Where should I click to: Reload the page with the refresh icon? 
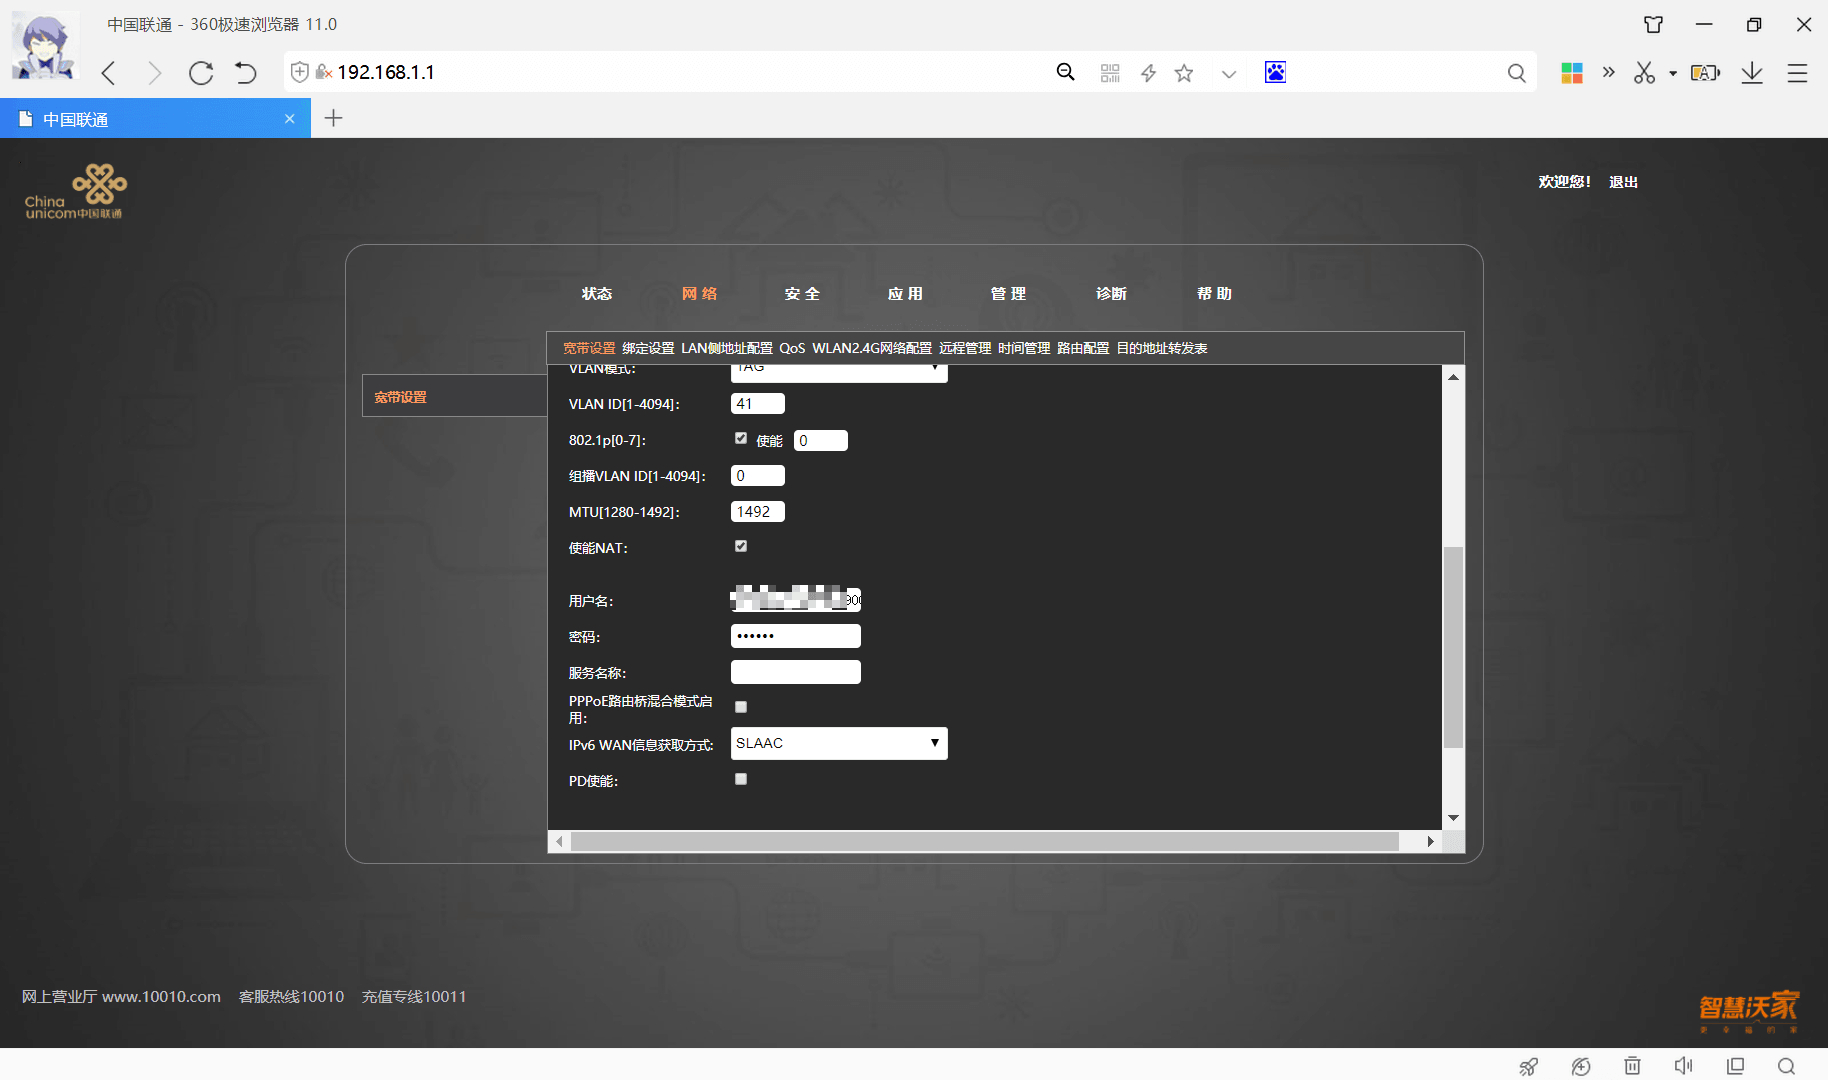click(201, 73)
